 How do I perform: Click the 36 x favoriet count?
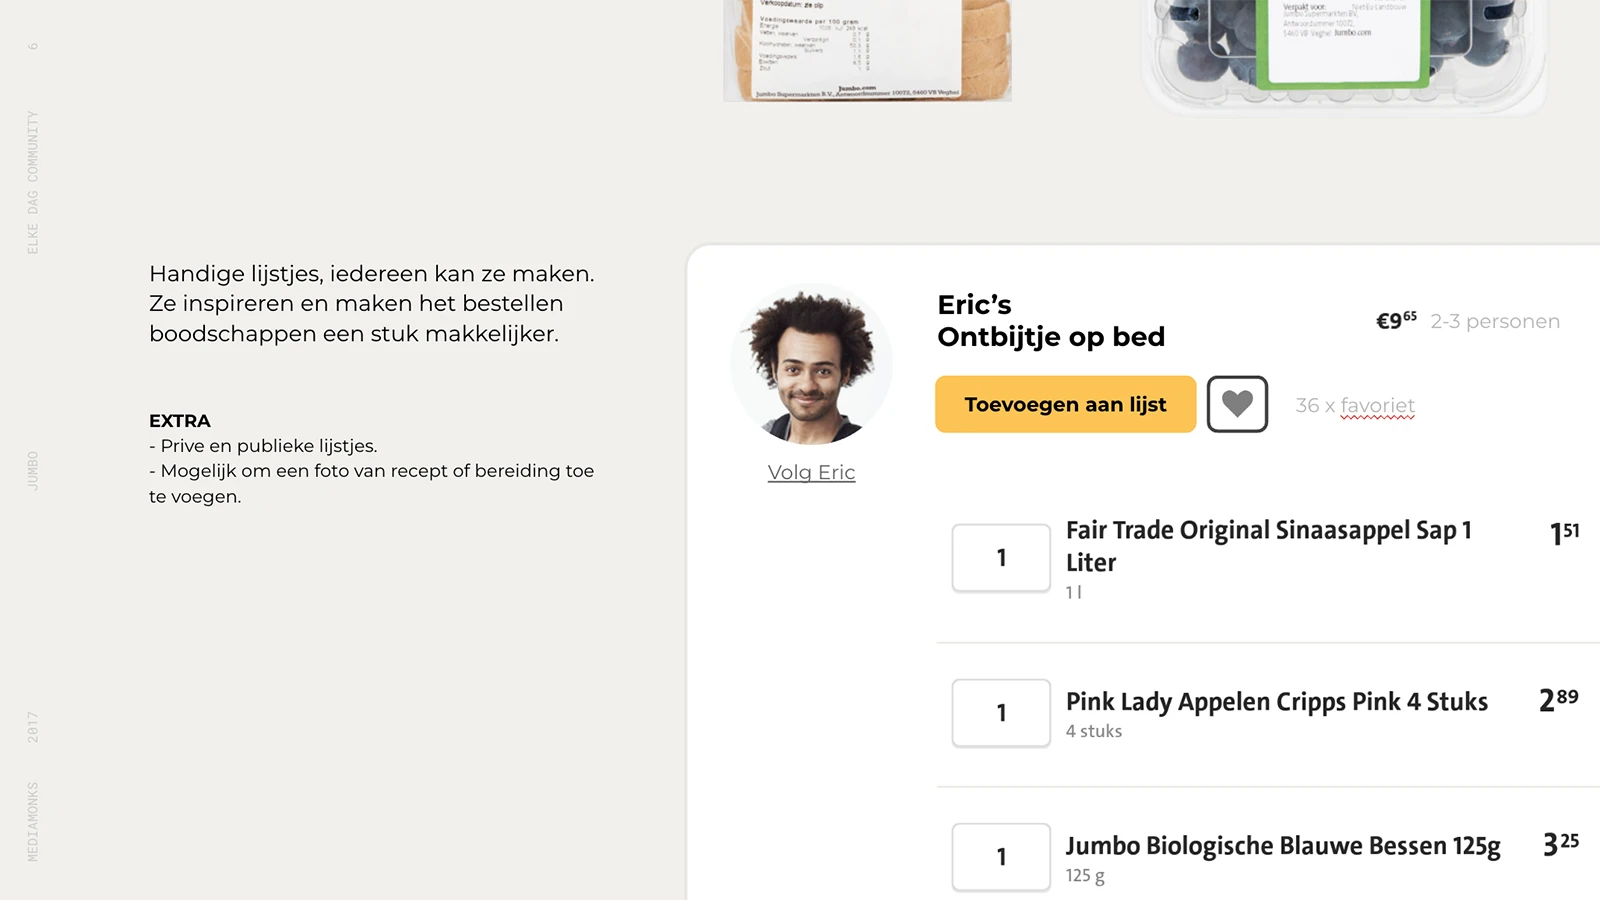point(1355,405)
